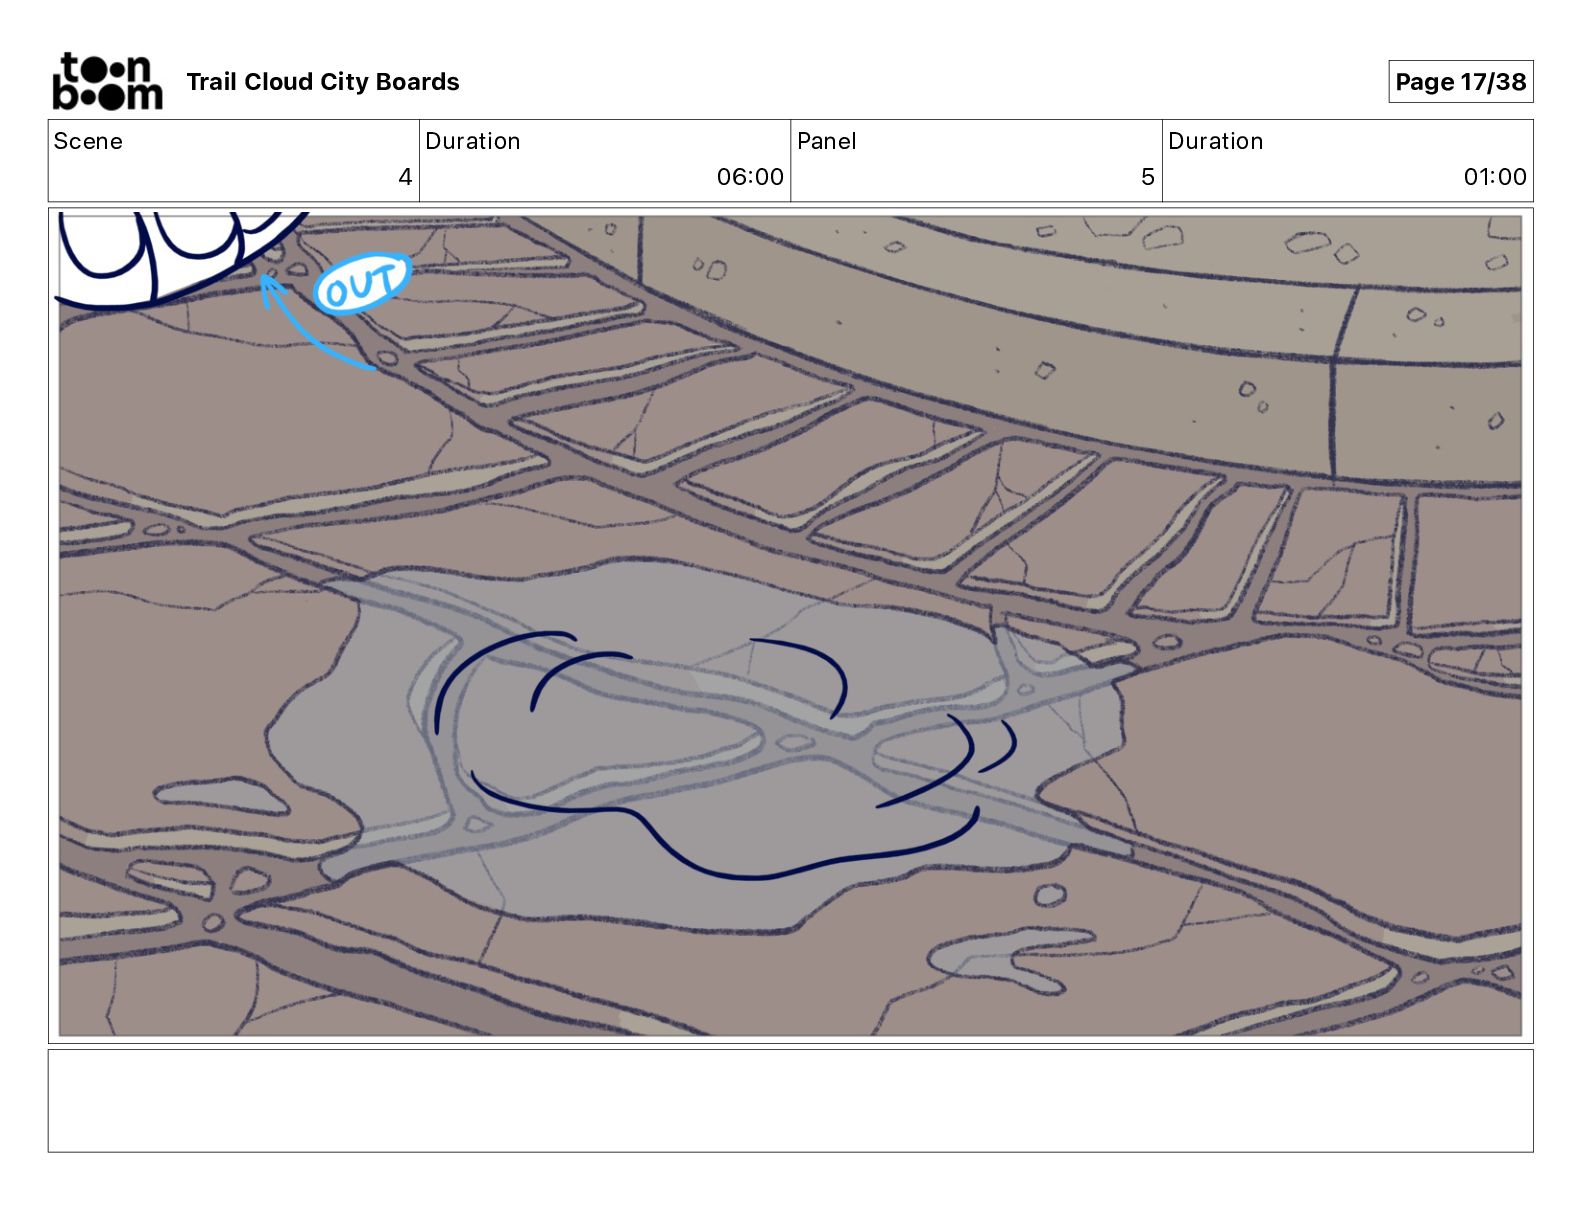
Task: Select the Scene number 4 cell
Action: coord(234,161)
